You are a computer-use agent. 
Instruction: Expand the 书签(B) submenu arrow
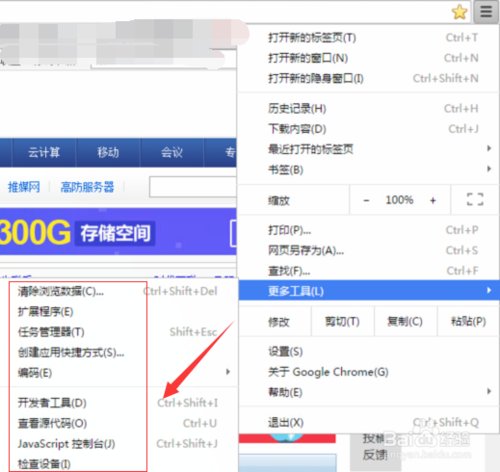489,169
